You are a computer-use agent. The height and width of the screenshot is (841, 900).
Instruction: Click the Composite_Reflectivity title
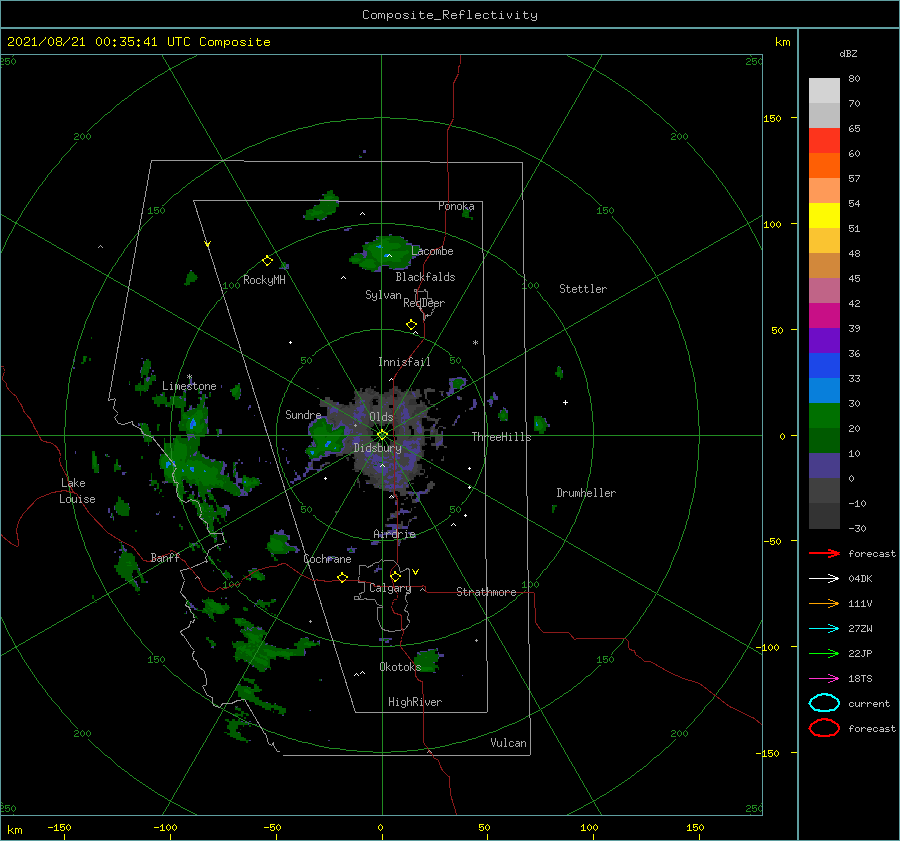(x=450, y=15)
